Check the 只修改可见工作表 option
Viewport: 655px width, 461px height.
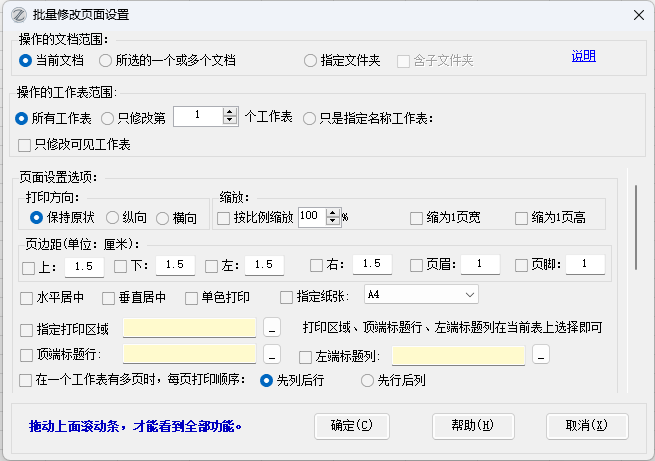[27, 145]
